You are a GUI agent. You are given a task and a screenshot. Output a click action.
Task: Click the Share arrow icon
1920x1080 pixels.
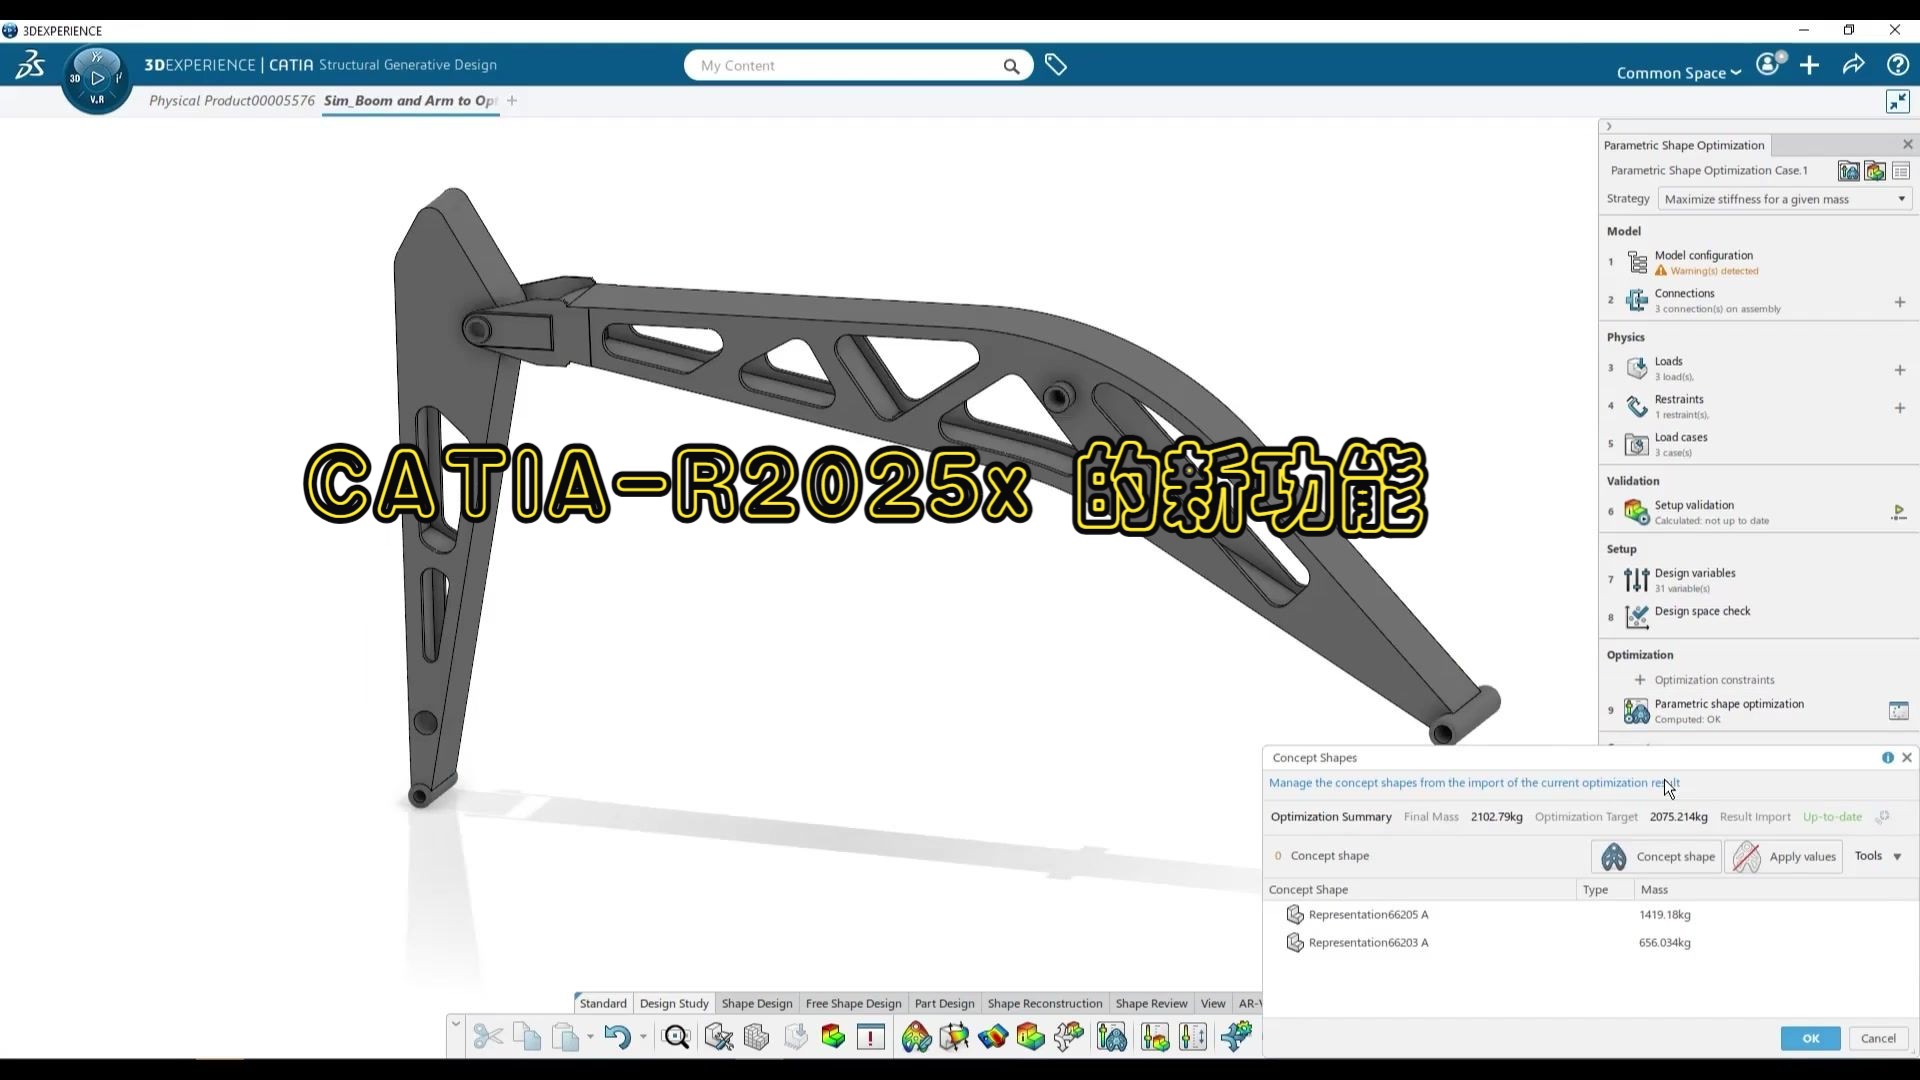(1853, 65)
